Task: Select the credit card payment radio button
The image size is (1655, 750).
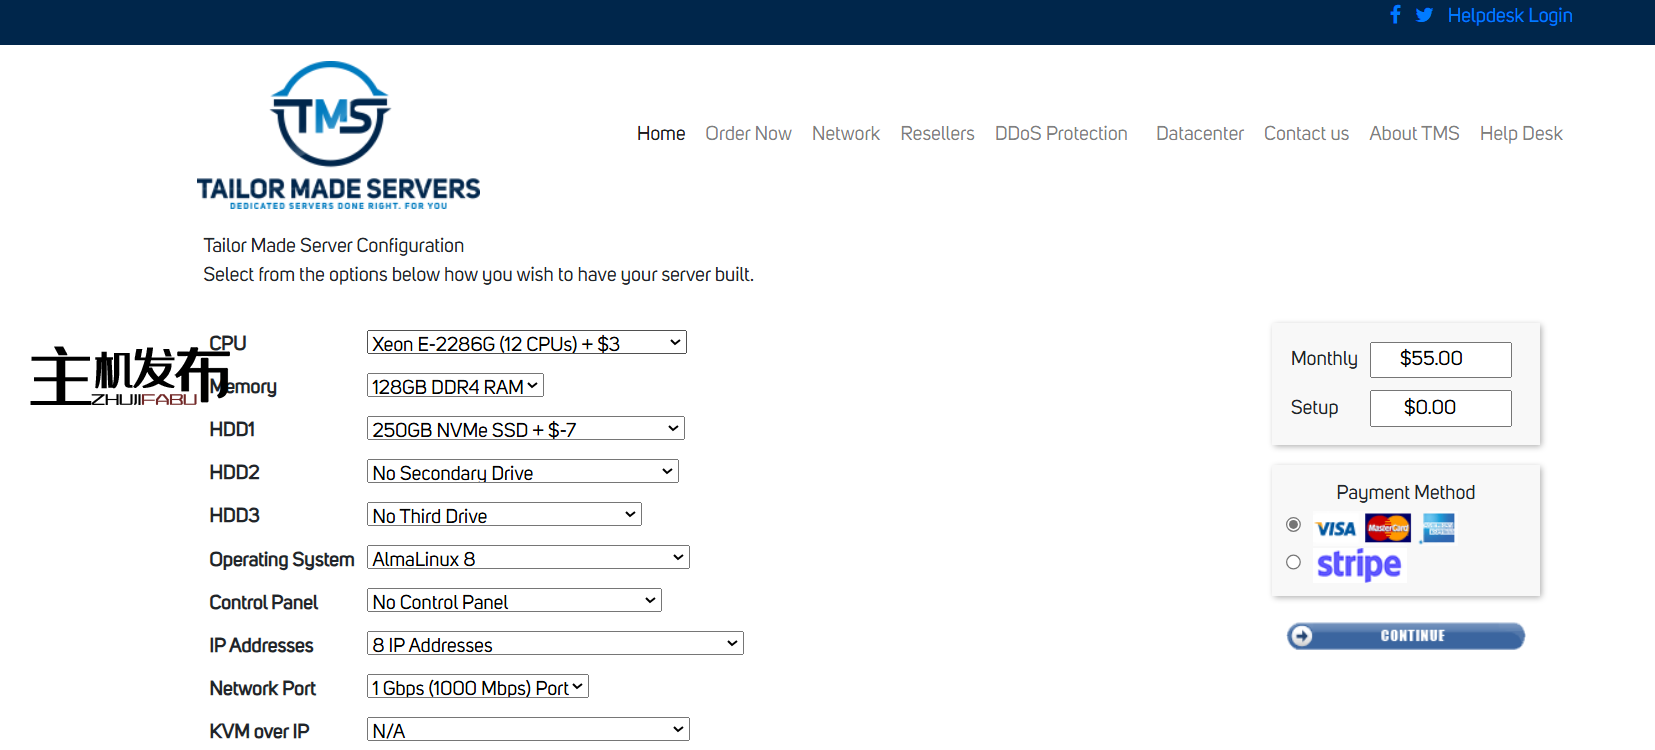Action: (1293, 525)
